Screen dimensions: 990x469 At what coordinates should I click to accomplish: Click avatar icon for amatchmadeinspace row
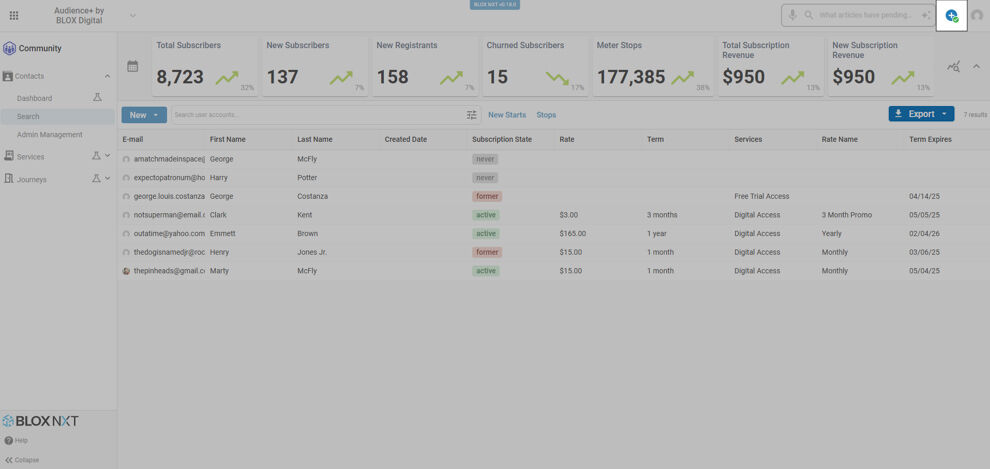pos(126,159)
